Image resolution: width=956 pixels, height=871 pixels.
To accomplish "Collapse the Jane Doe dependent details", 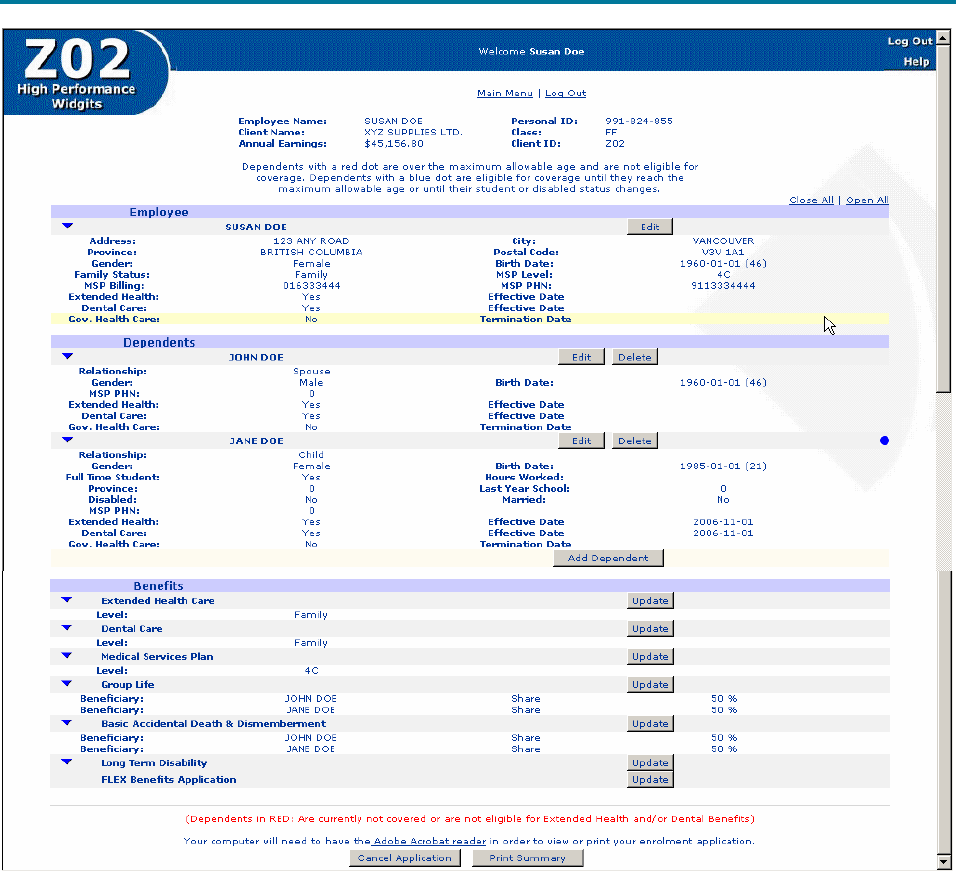I will pyautogui.click(x=68, y=439).
